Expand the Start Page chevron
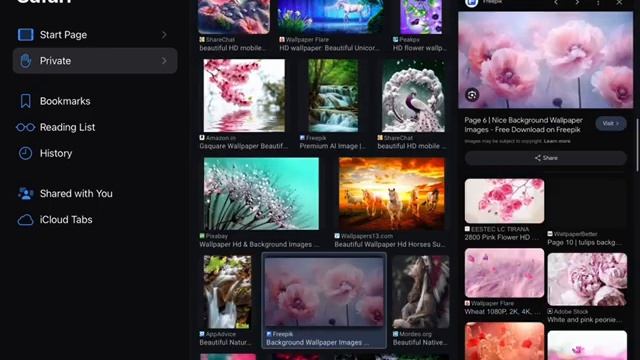The image size is (640, 360). click(x=164, y=35)
